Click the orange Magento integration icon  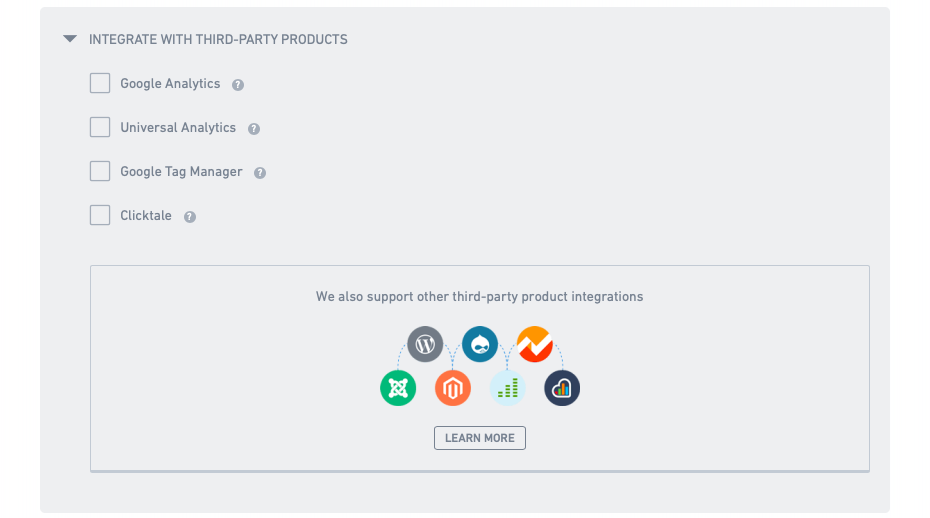coord(453,388)
